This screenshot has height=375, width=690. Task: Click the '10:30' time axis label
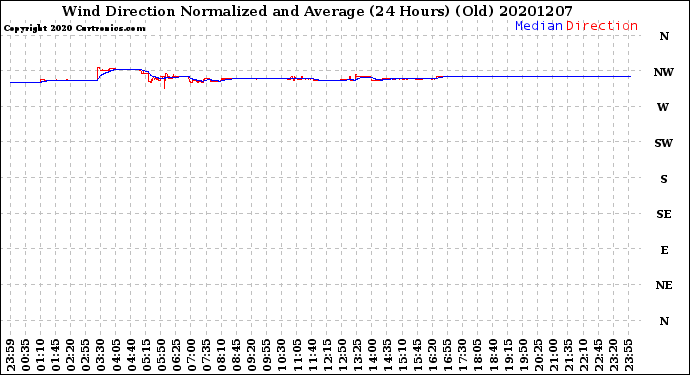[x=282, y=355]
